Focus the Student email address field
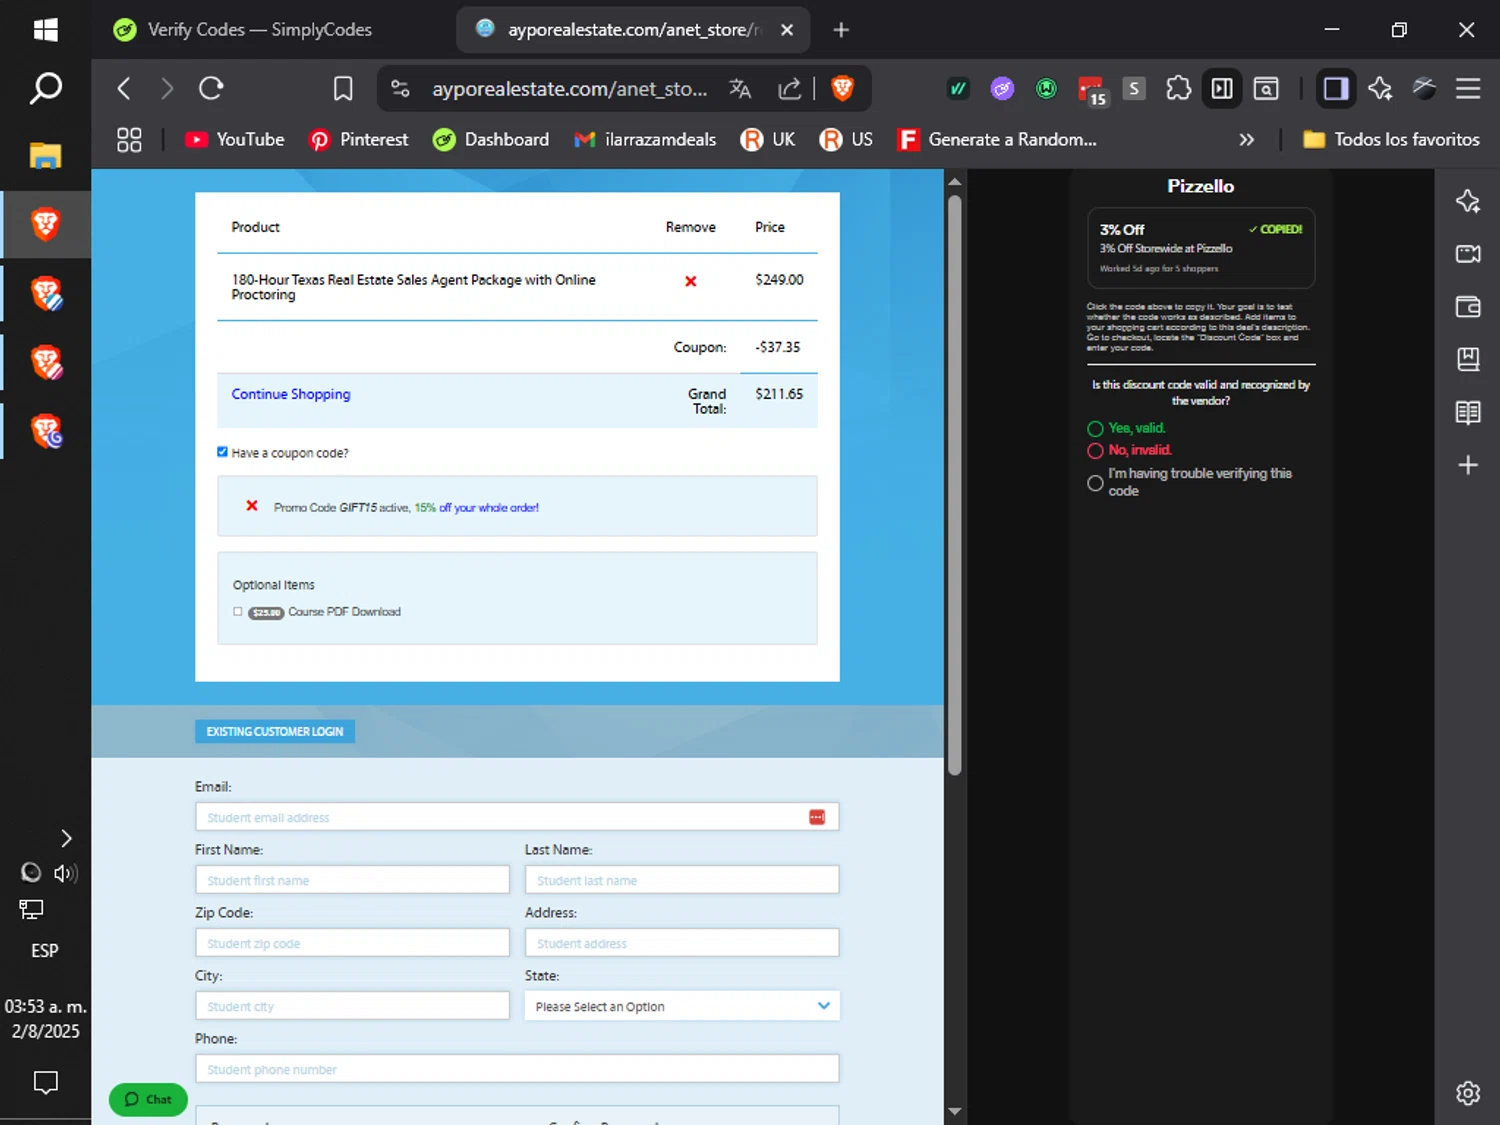Image resolution: width=1500 pixels, height=1125 pixels. [517, 817]
